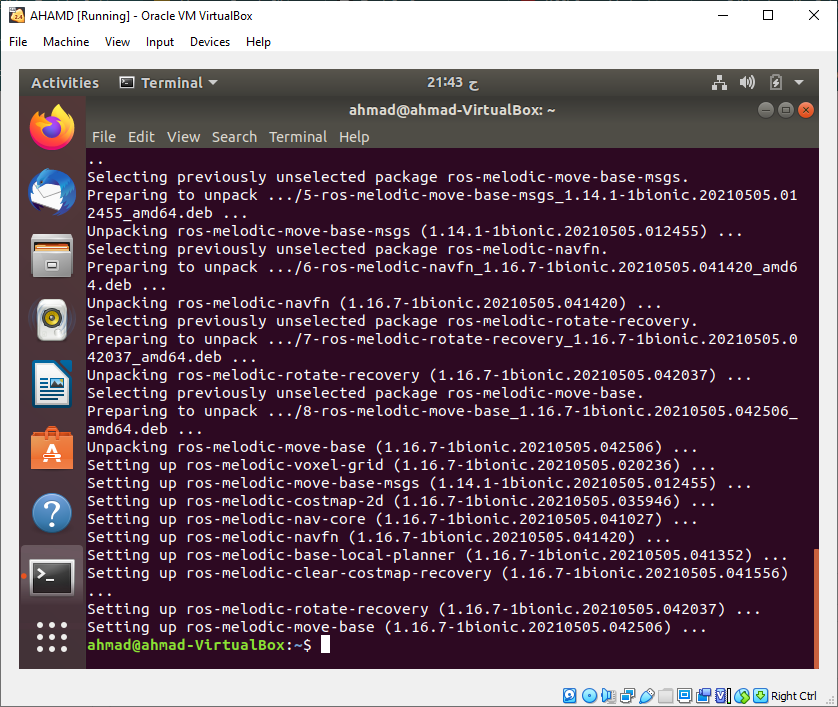
Task: Show all applications using the grid button
Action: pos(51,638)
